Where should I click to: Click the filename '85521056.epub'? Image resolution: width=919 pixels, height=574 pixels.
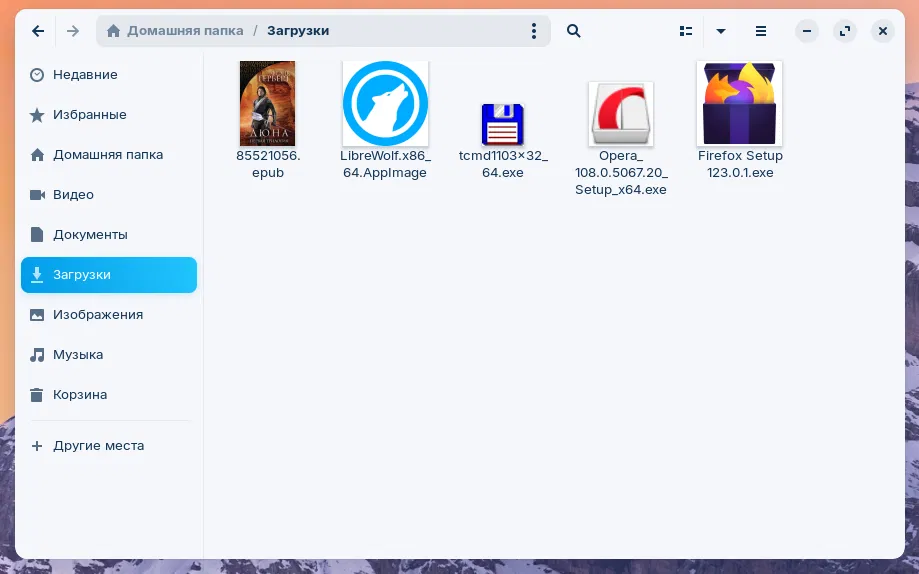[x=268, y=164]
